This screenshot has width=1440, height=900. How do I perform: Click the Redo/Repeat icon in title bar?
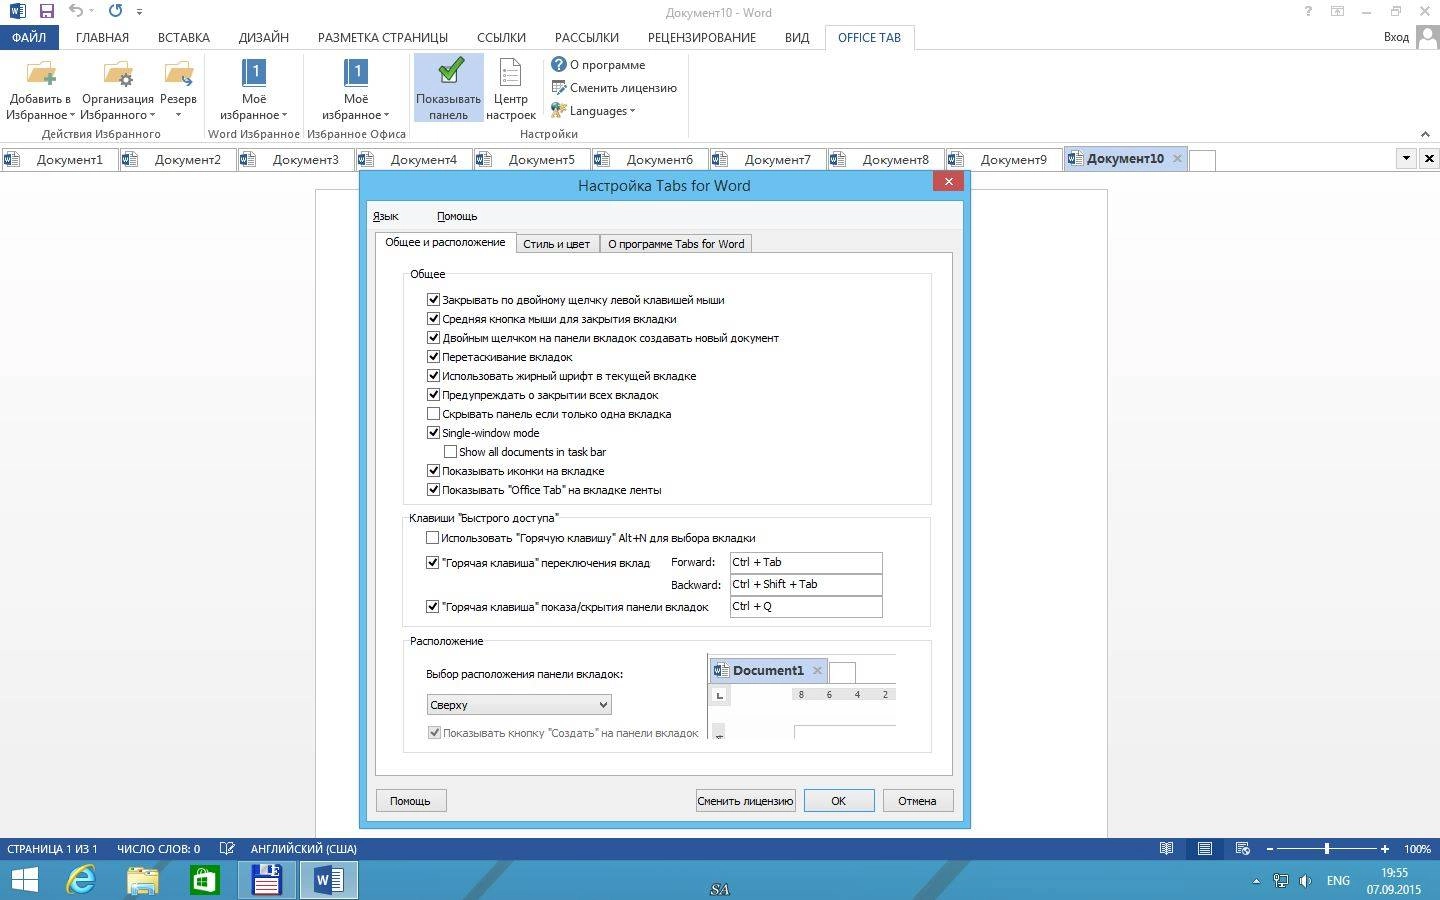point(115,12)
